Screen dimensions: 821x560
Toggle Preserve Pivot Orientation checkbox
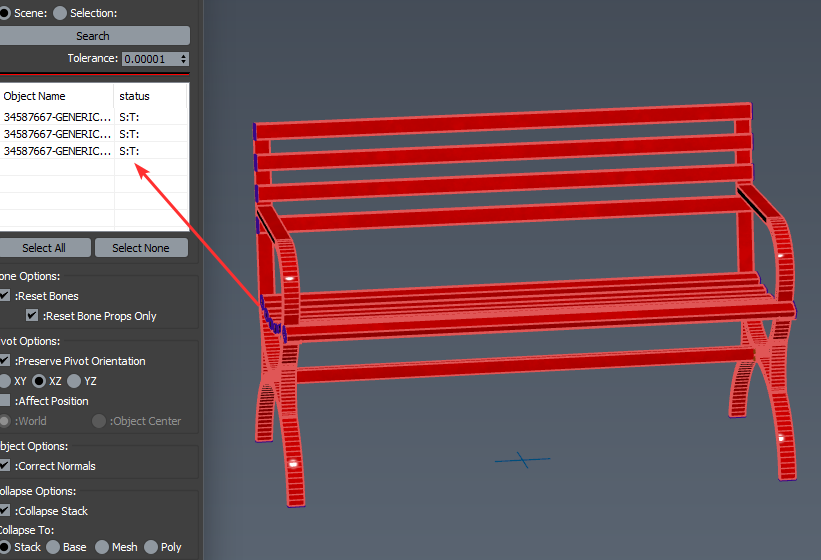[x=5, y=361]
